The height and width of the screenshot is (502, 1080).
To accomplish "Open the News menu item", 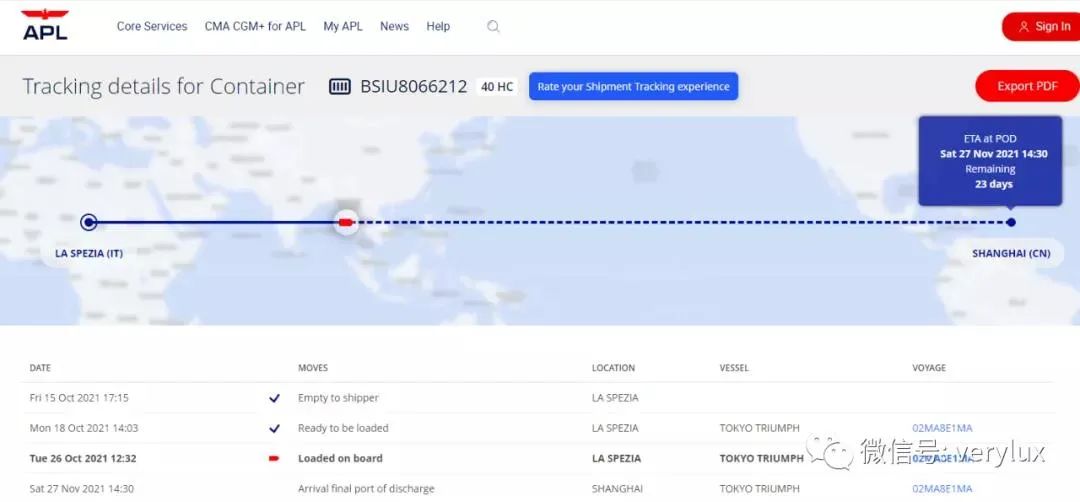I will 395,26.
